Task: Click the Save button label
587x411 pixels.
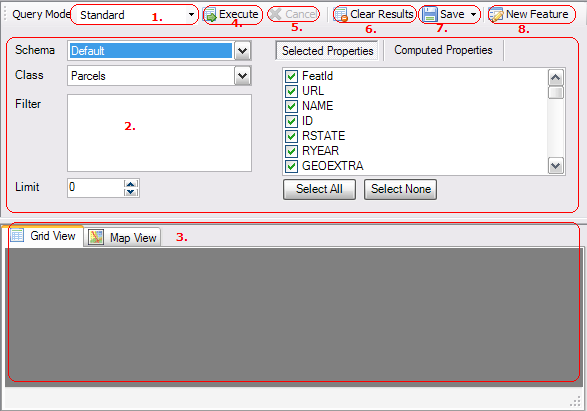Action: tap(452, 14)
